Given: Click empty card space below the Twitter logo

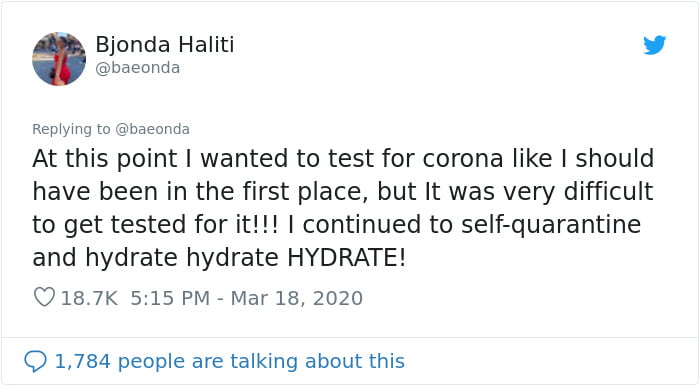Looking at the screenshot, I should tap(654, 103).
